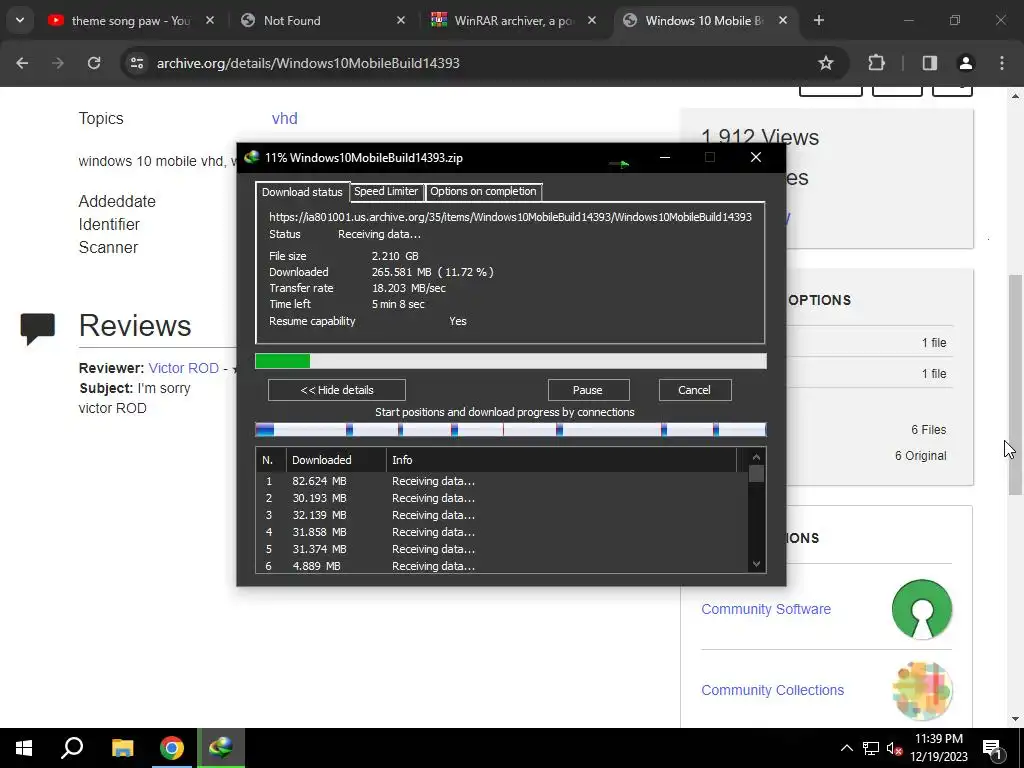Sort by the N. column header
This screenshot has width=1024, height=768.
270,460
